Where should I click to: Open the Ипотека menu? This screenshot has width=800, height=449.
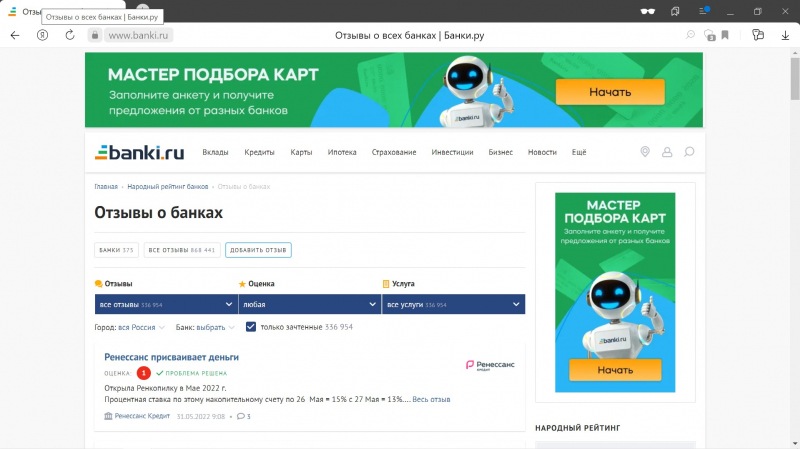coord(342,152)
